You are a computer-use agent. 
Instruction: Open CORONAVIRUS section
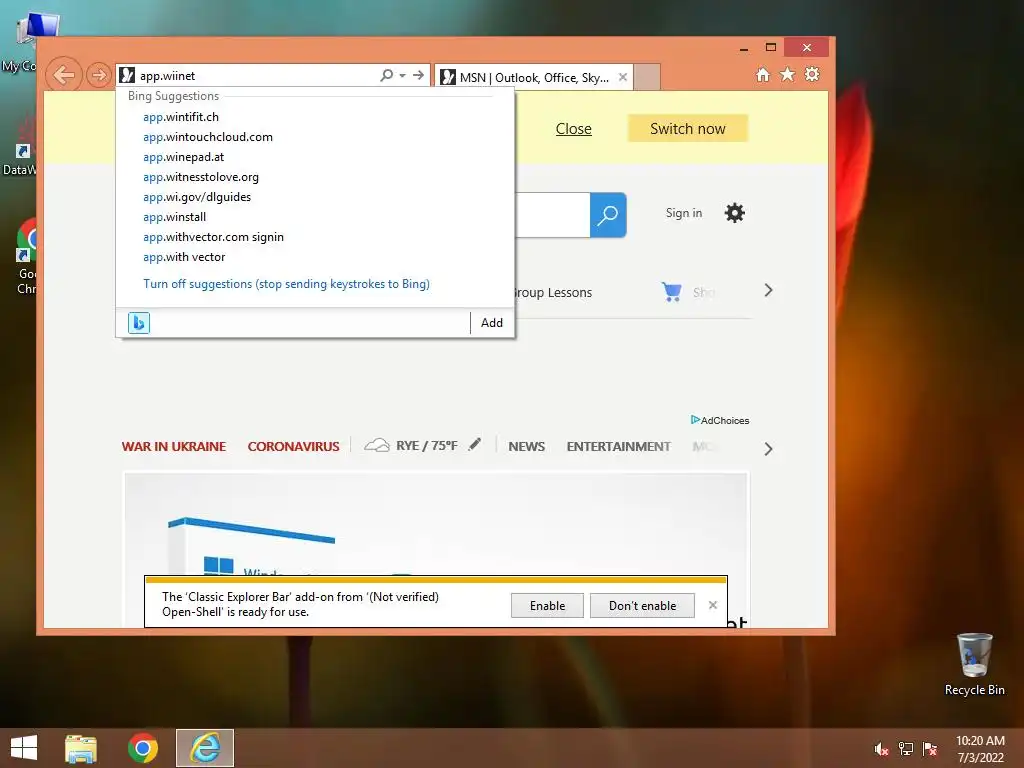point(293,447)
